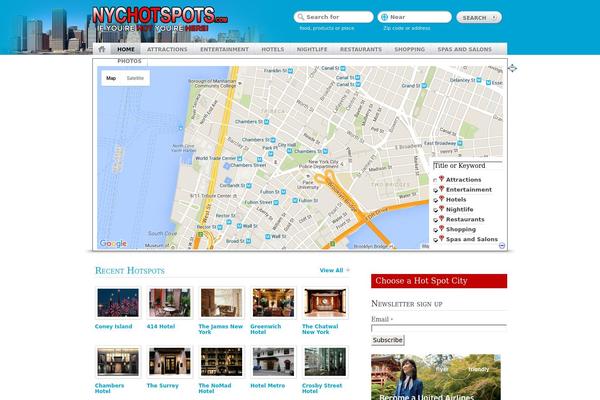Toggle the Restaurants map filter checkbox
Image resolution: width=600 pixels, height=400 pixels.
435,220
